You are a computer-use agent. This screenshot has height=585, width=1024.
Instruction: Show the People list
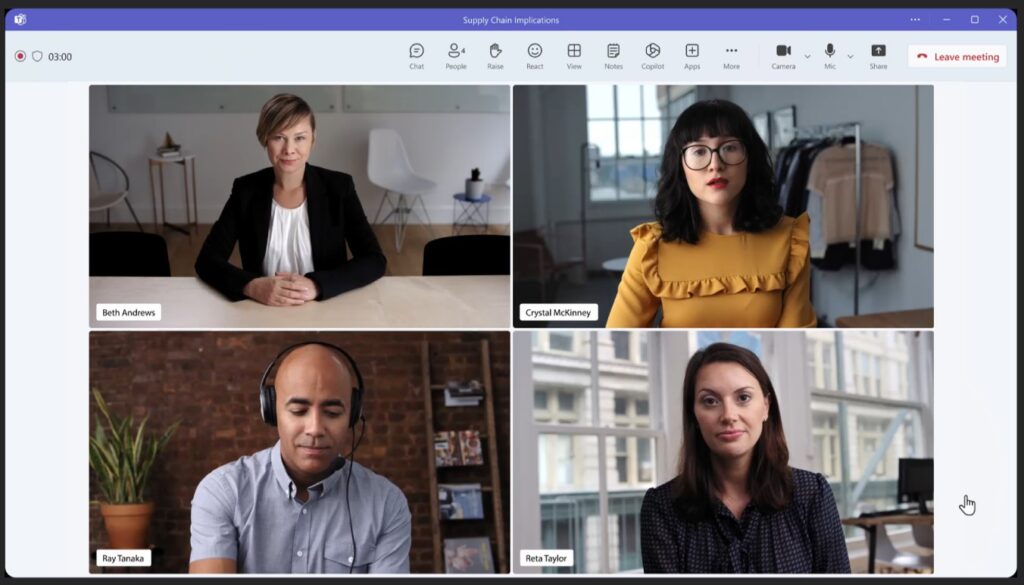[x=455, y=56]
